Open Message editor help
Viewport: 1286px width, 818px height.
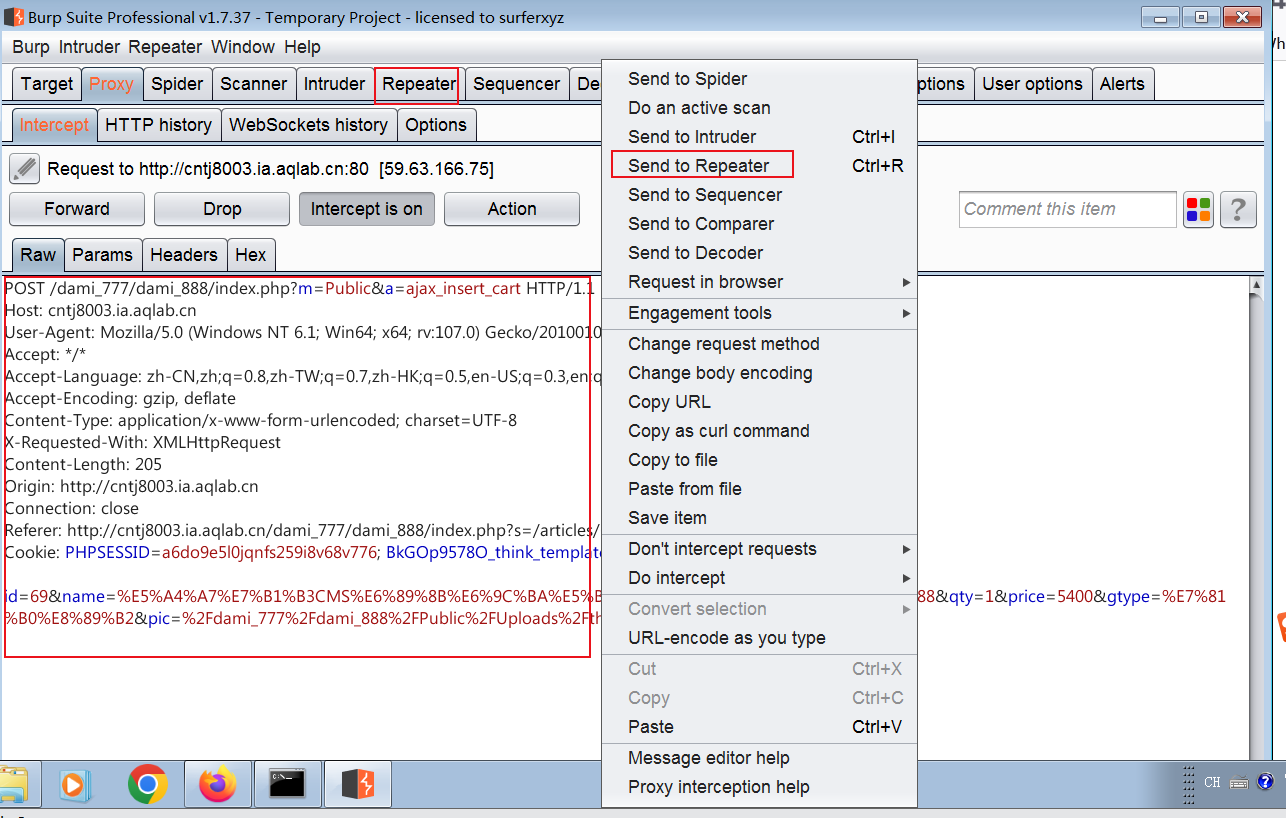(759, 758)
